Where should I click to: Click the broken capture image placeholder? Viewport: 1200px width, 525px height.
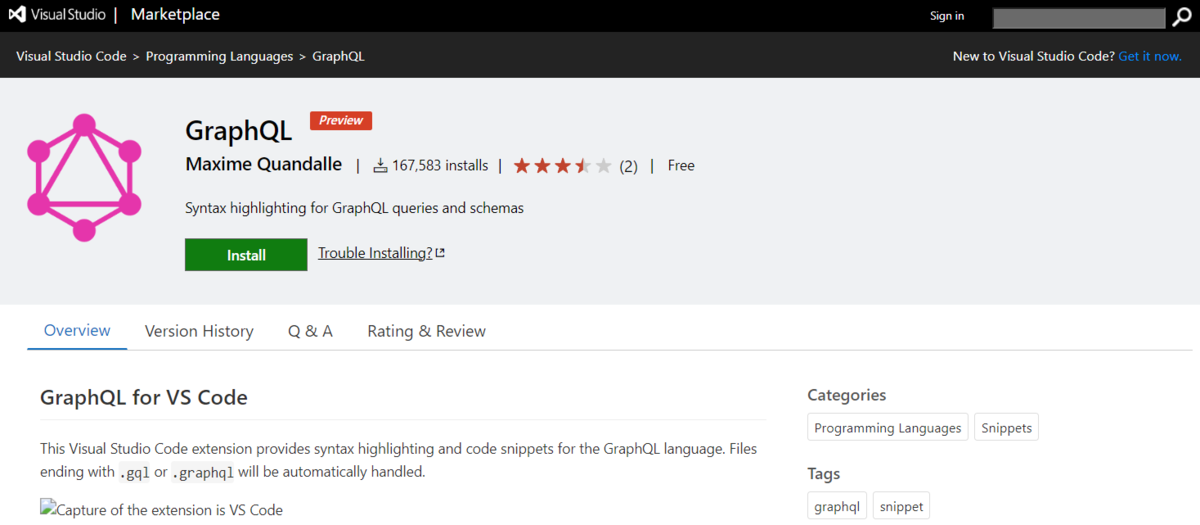click(162, 510)
